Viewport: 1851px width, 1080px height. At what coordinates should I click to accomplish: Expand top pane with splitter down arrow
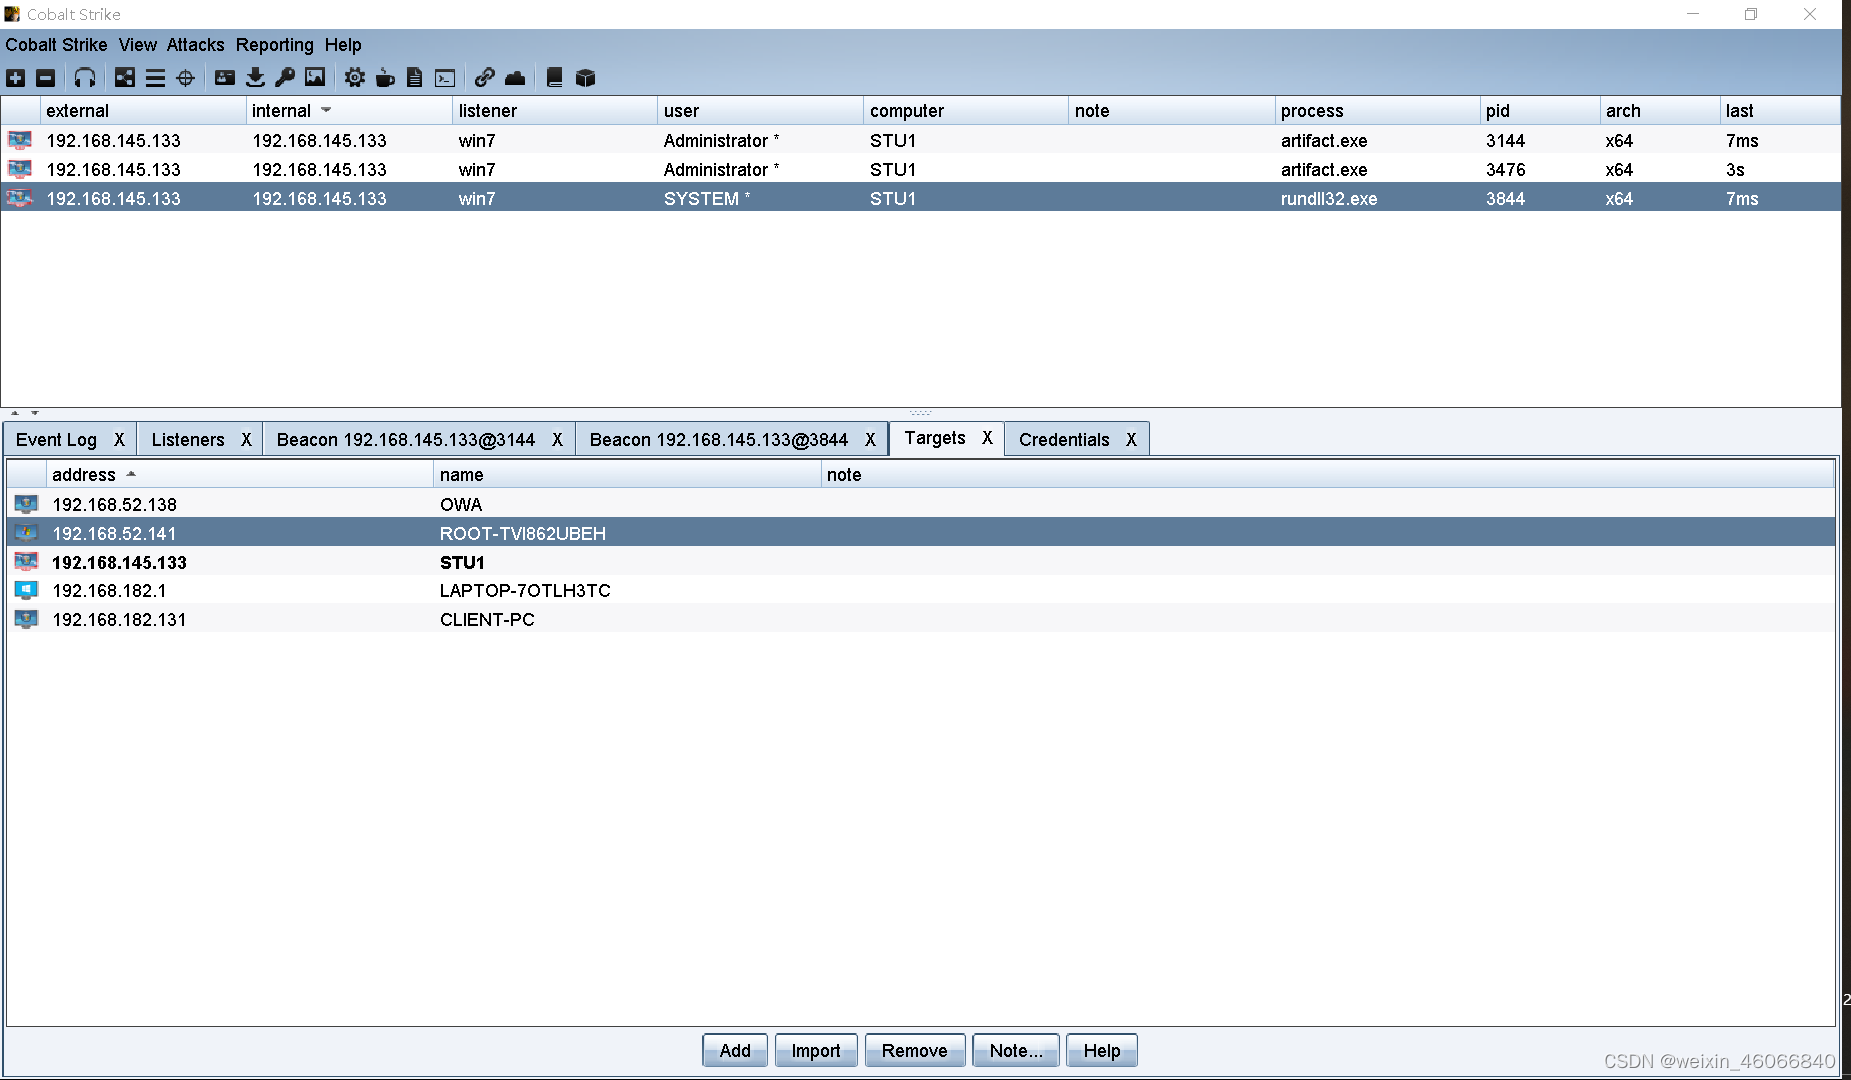(34, 413)
